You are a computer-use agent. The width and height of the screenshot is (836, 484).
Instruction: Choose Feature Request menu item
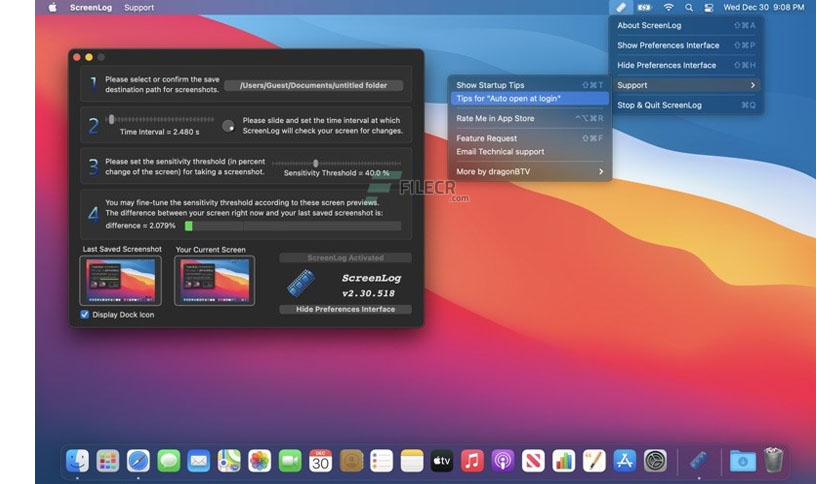click(x=529, y=138)
